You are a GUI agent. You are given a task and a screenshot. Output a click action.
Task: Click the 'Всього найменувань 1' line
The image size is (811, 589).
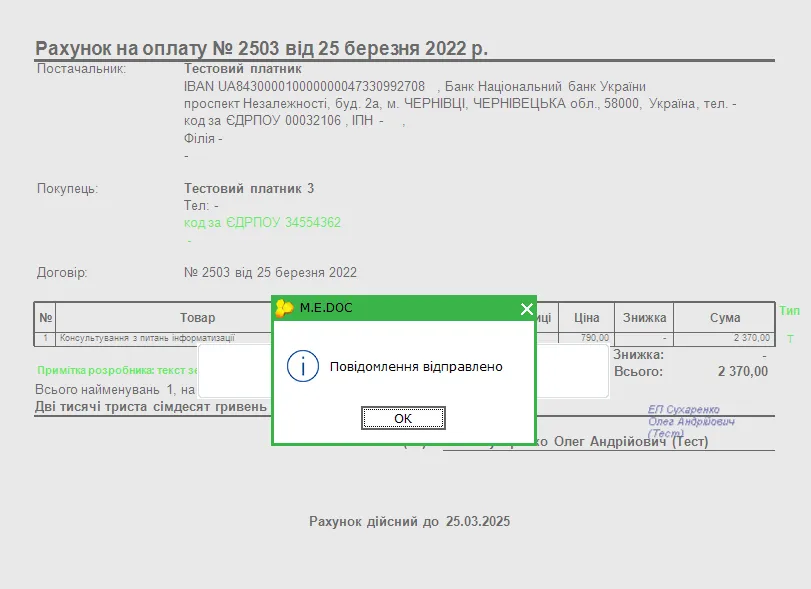pos(115,389)
